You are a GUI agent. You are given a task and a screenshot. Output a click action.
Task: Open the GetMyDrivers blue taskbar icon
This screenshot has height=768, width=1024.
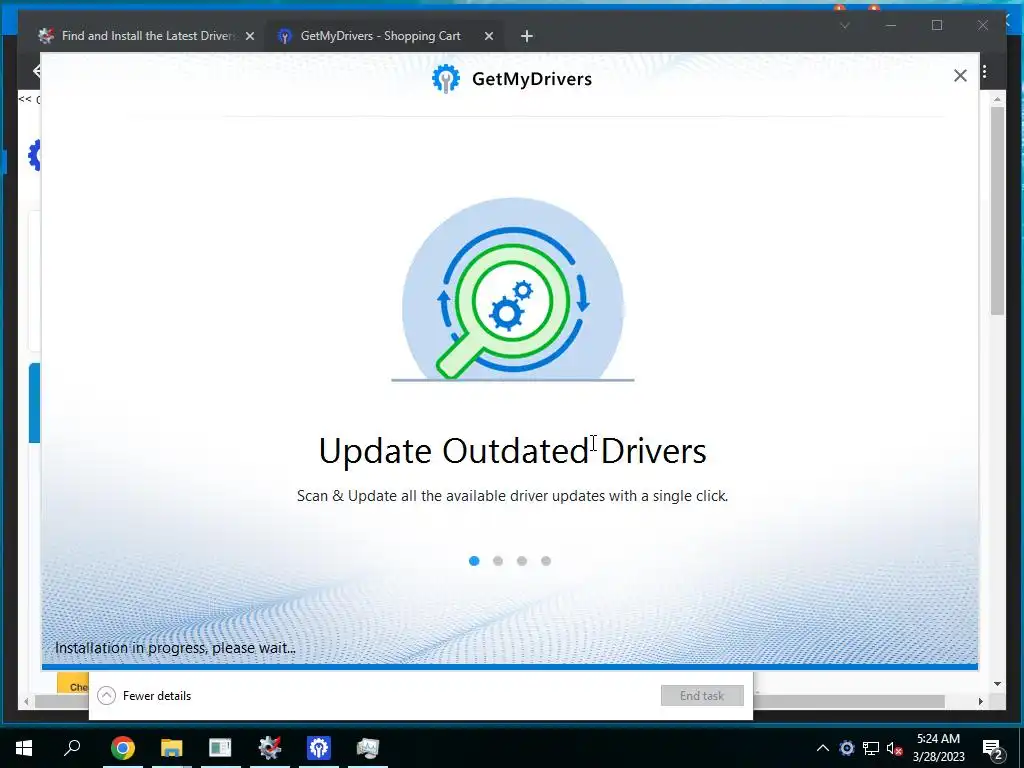[319, 748]
